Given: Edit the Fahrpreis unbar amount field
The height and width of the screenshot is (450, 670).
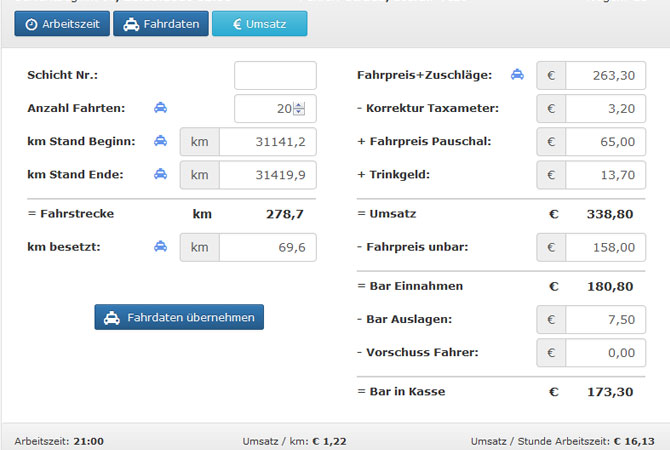Looking at the screenshot, I should pyautogui.click(x=605, y=247).
